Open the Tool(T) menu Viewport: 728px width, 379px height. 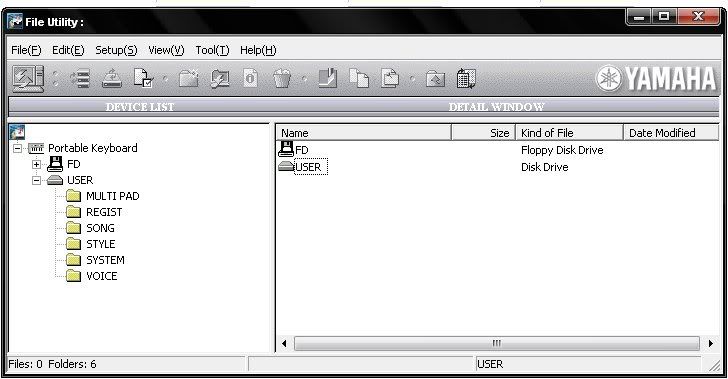(x=212, y=50)
